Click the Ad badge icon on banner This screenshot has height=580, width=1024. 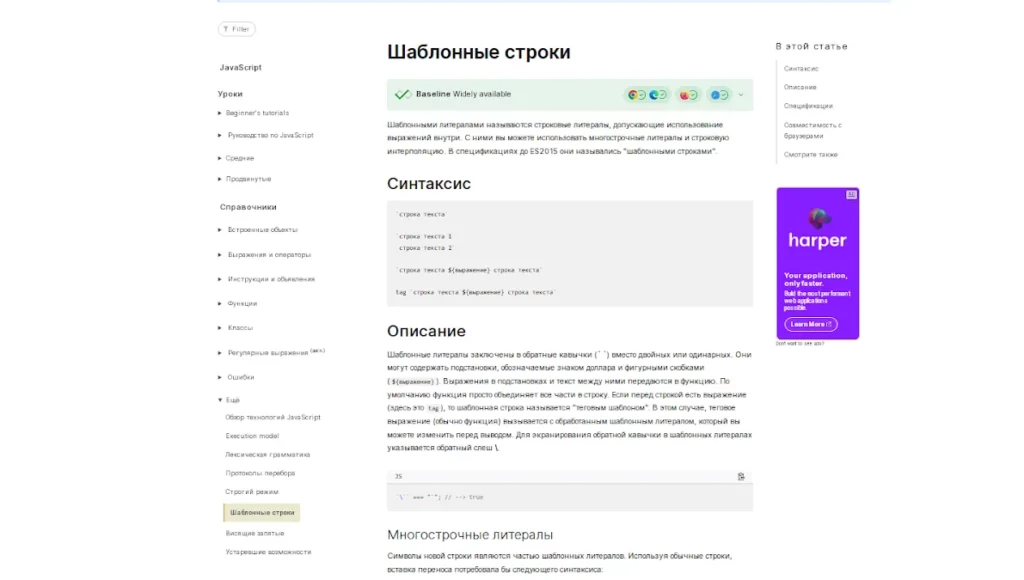point(851,195)
